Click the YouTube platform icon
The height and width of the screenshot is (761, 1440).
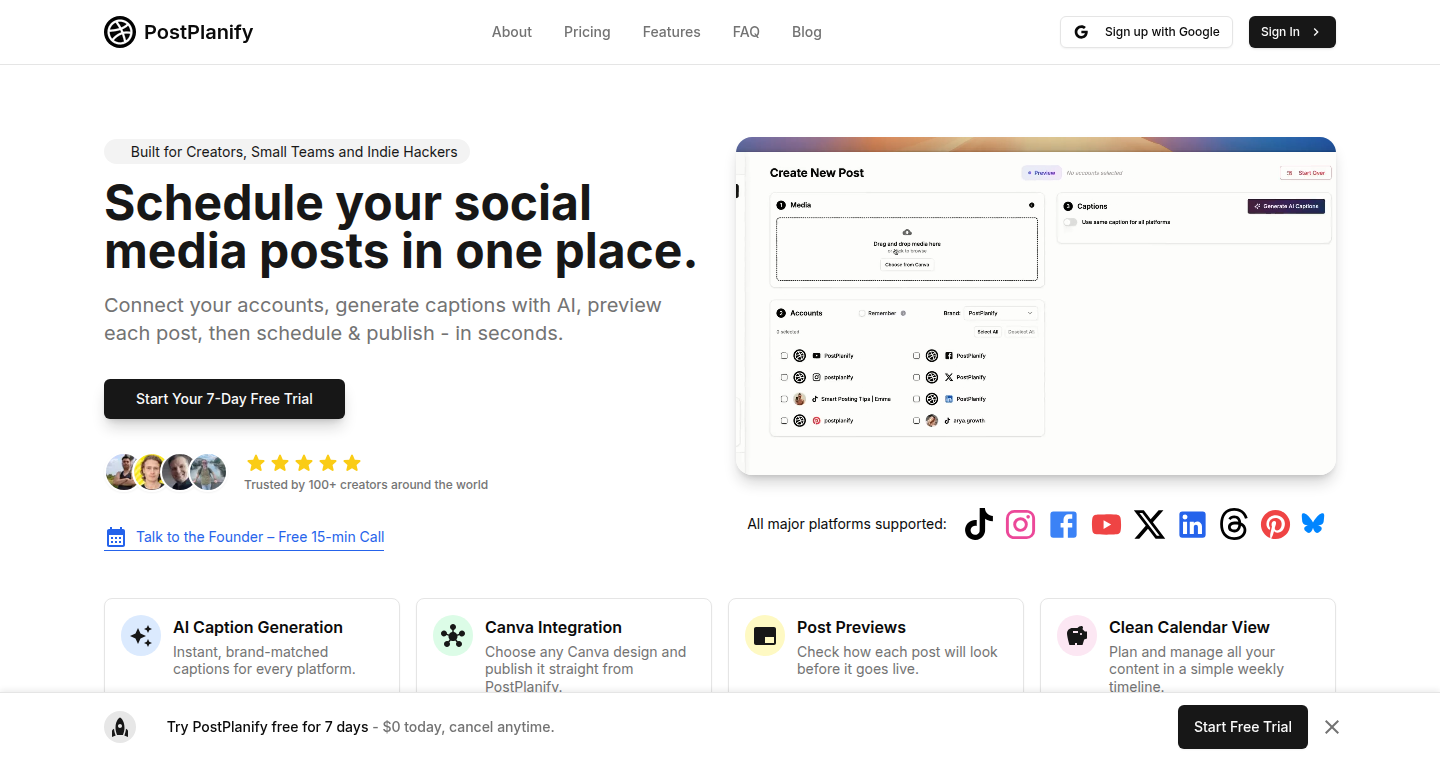coord(1106,524)
